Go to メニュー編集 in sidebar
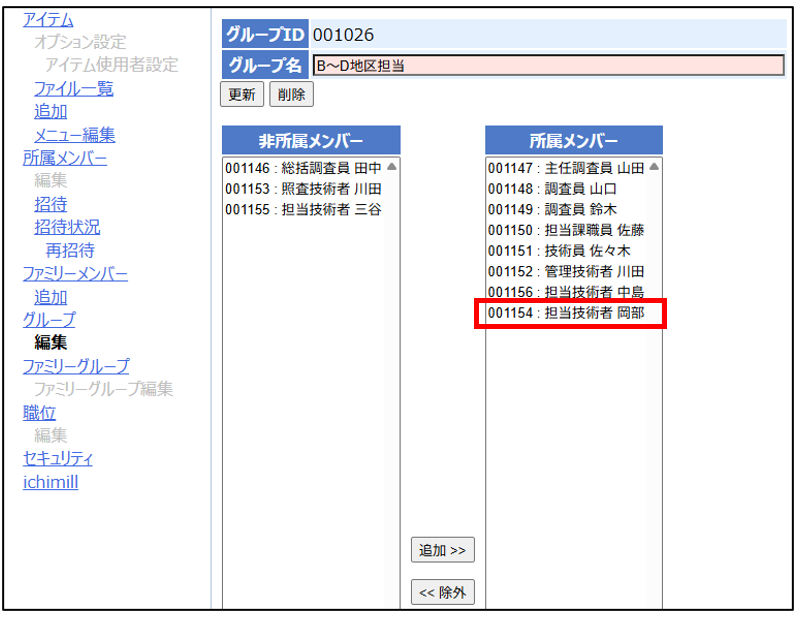Viewport: 808px width, 629px height. coord(74,135)
